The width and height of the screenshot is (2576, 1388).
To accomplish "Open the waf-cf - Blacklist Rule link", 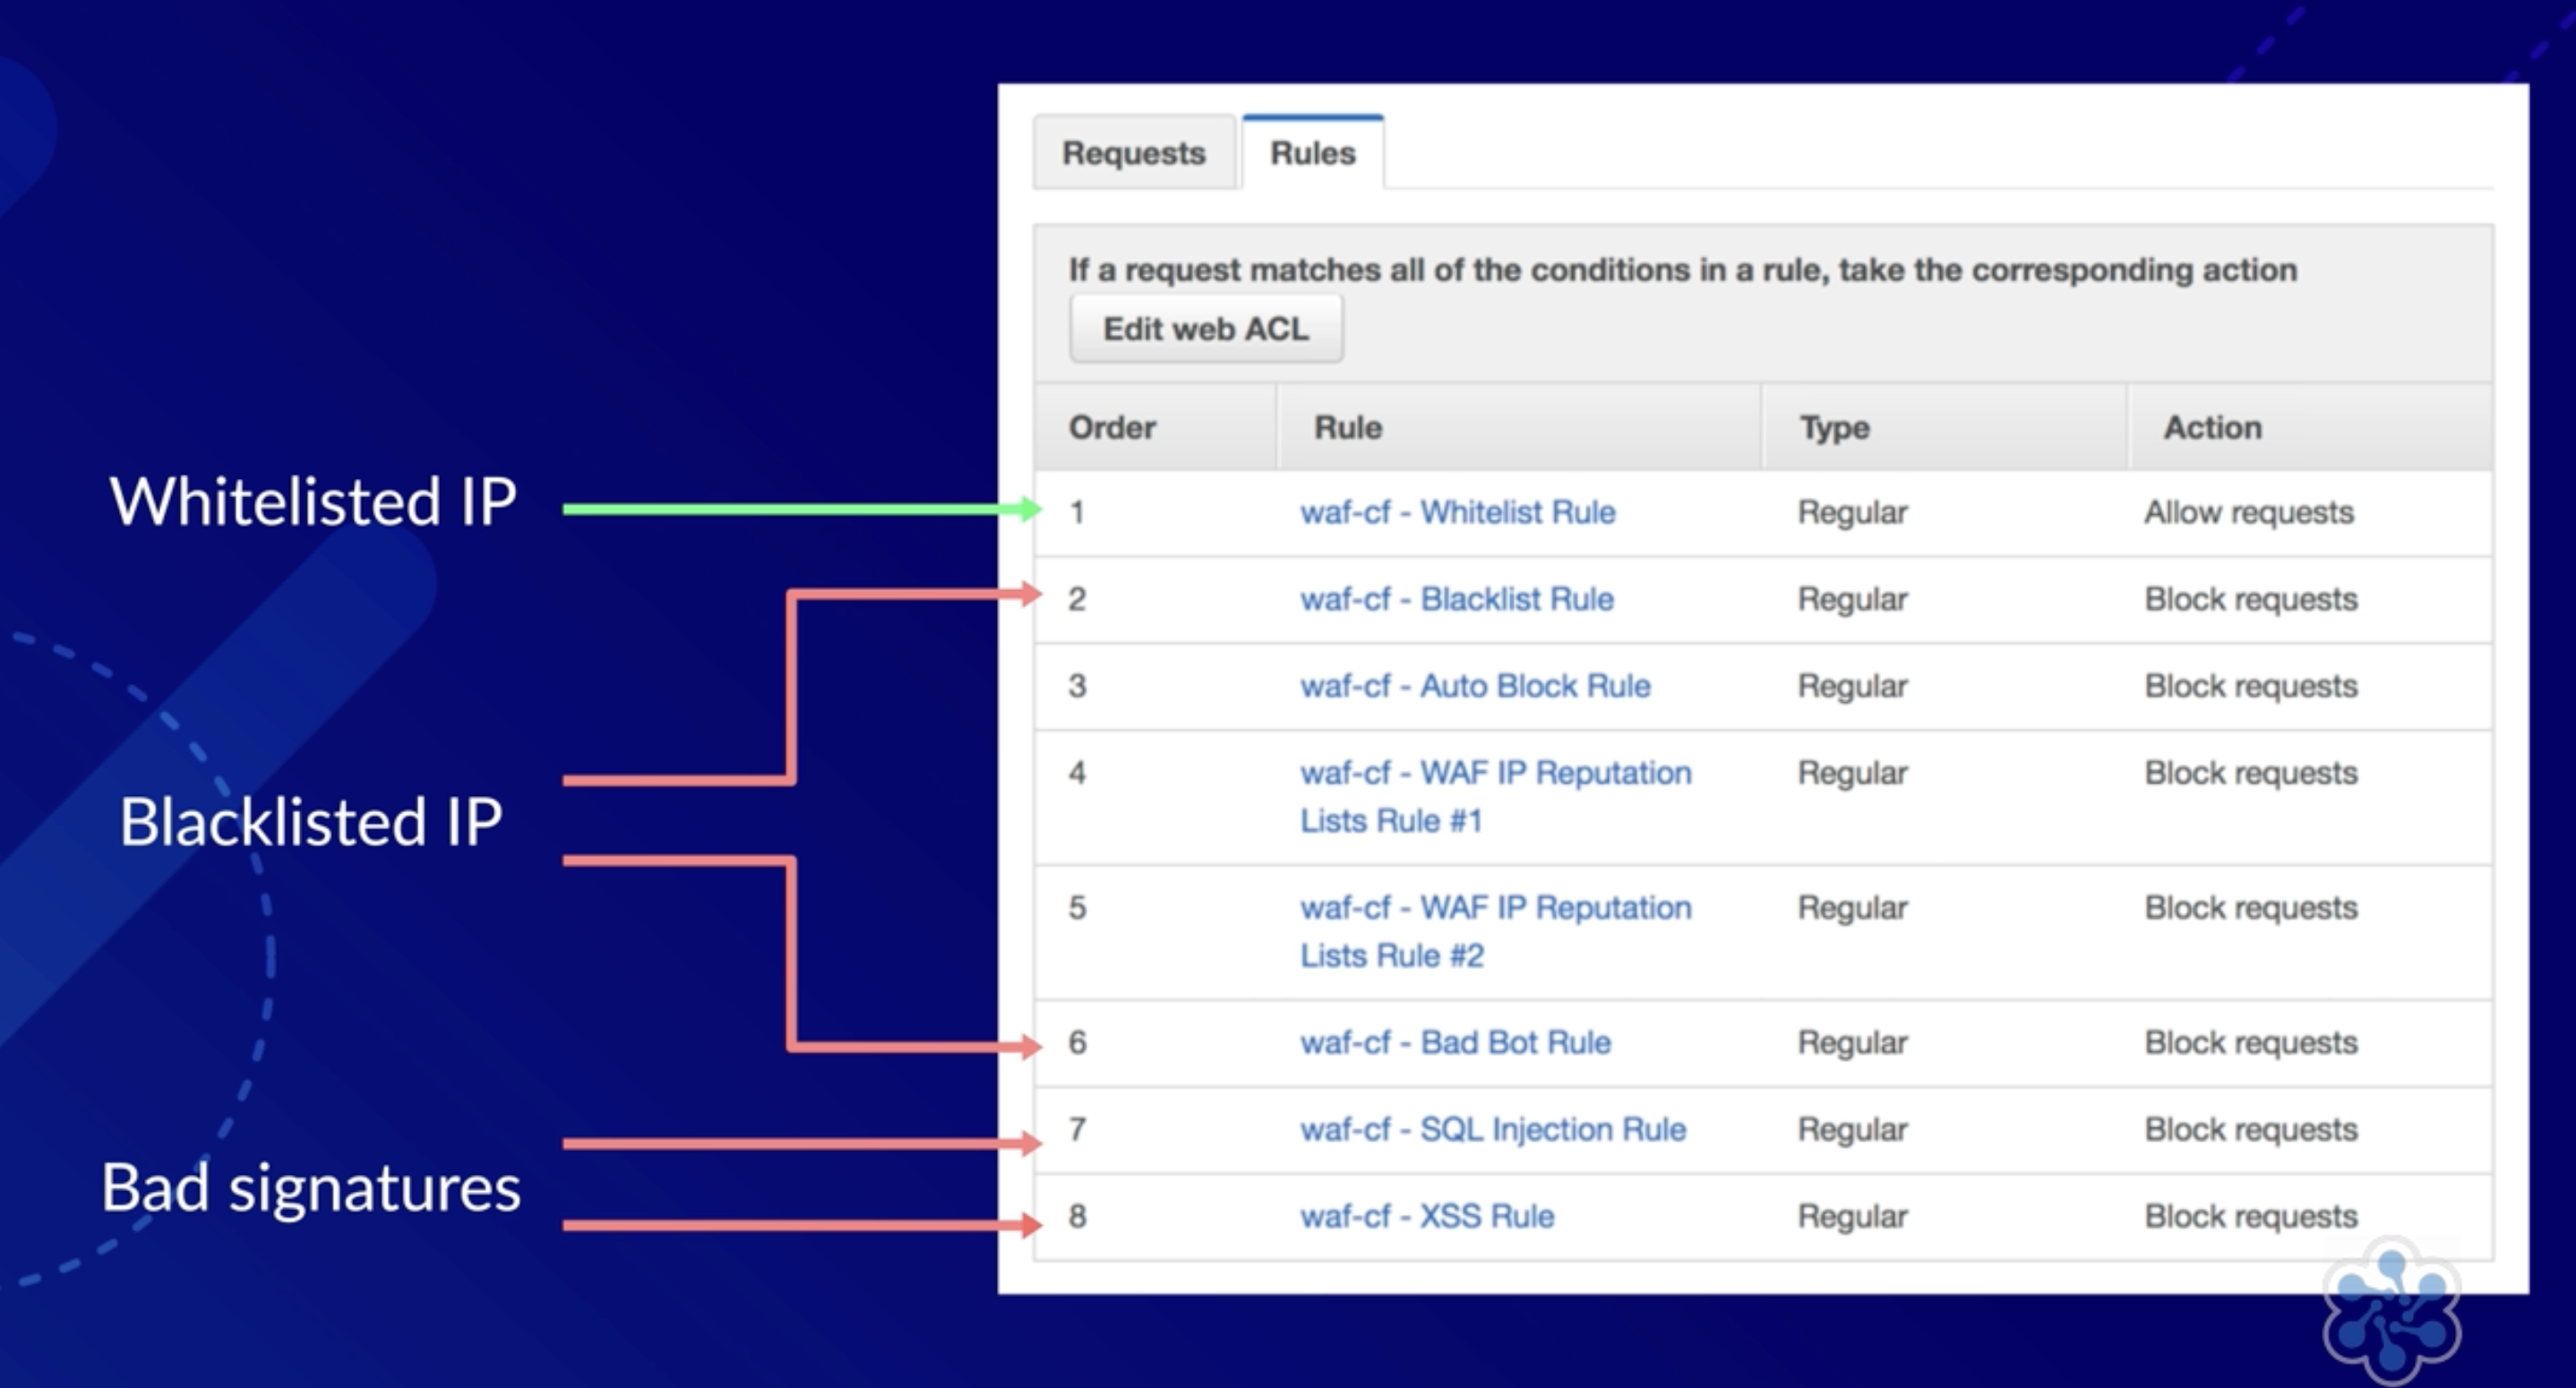I will 1456,599.
